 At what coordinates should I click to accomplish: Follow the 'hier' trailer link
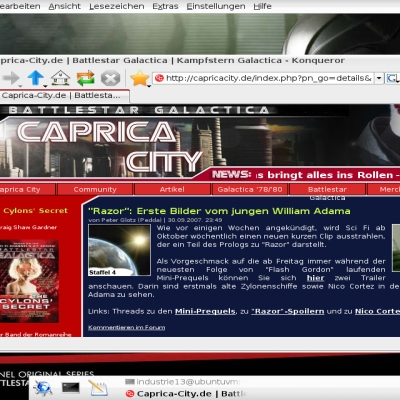coord(315,278)
